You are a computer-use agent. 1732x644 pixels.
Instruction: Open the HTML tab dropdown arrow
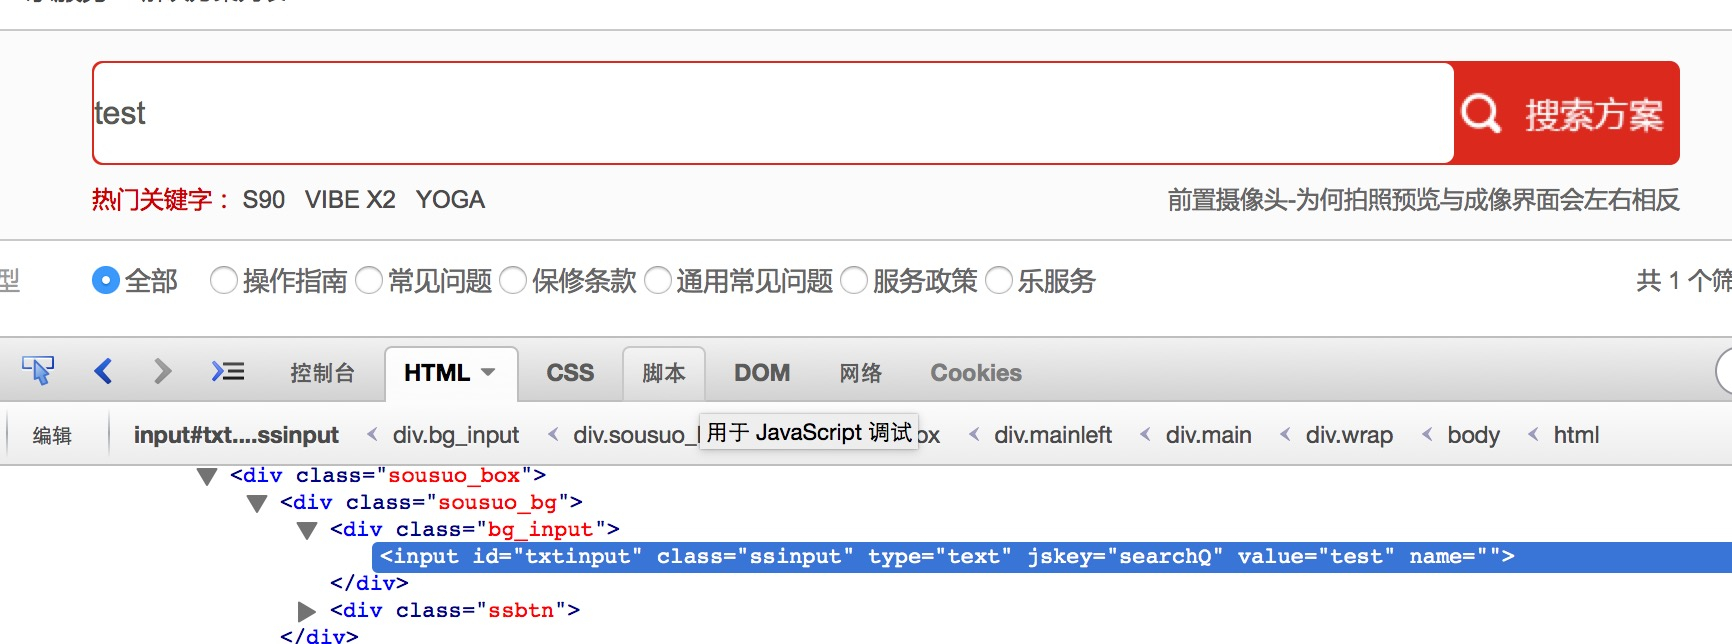click(488, 373)
